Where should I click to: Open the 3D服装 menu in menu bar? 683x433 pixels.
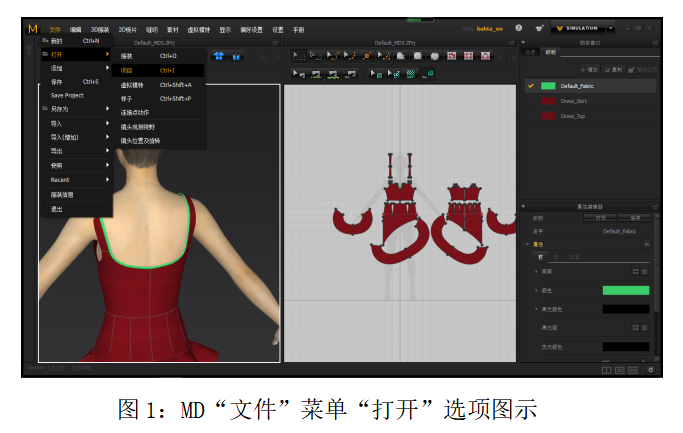[x=101, y=29]
